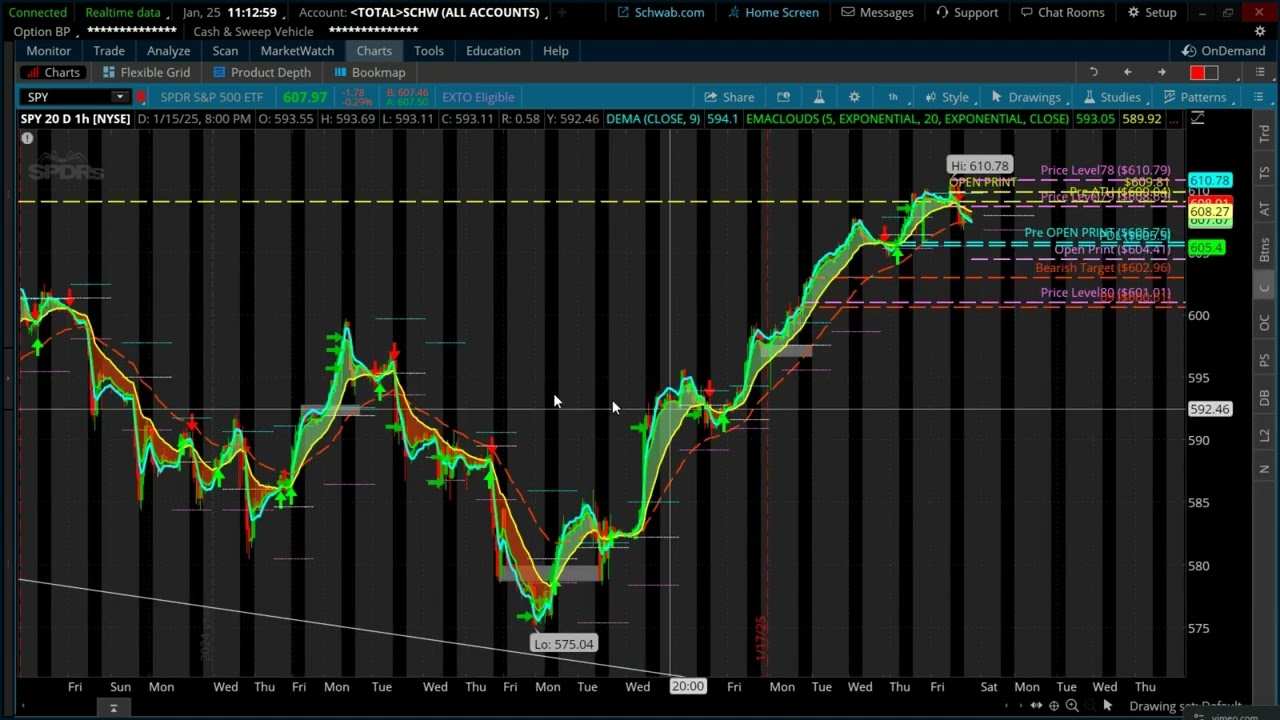
Task: Click the back arrow navigation icon
Action: 1127,72
